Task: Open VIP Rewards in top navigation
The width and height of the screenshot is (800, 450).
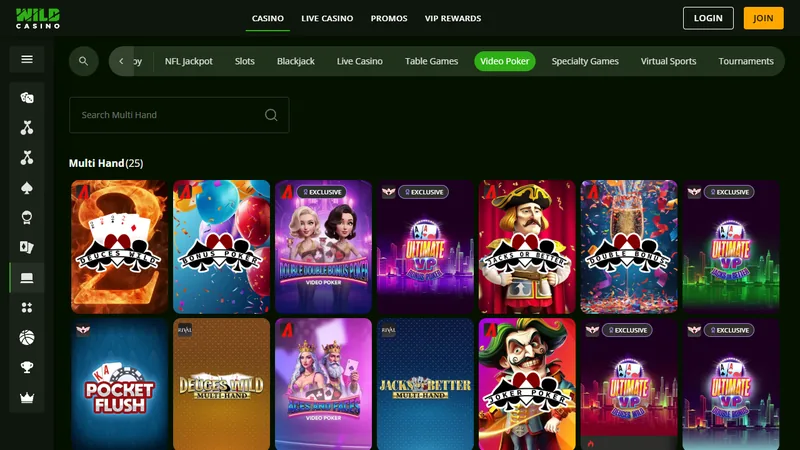Action: [x=453, y=18]
